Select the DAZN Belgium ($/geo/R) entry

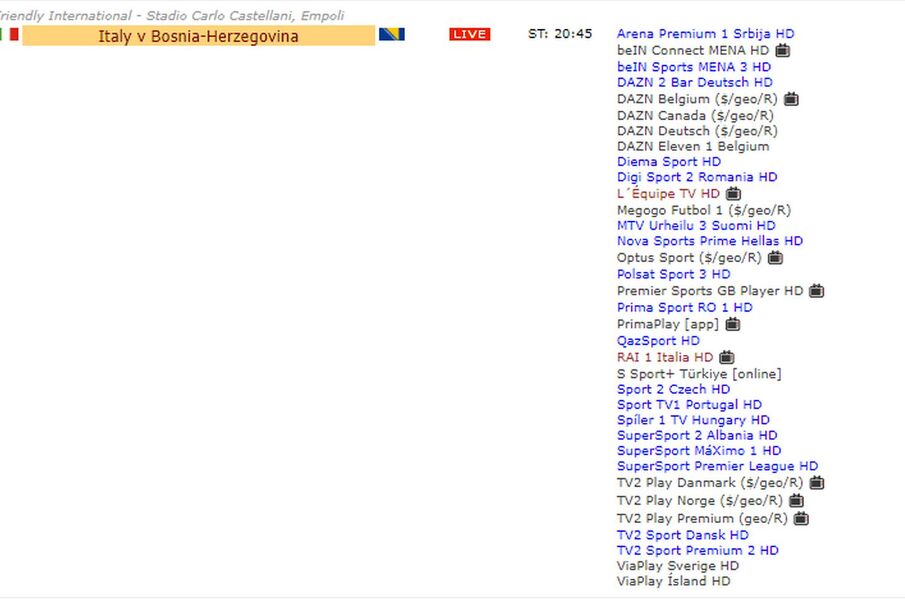[x=697, y=99]
